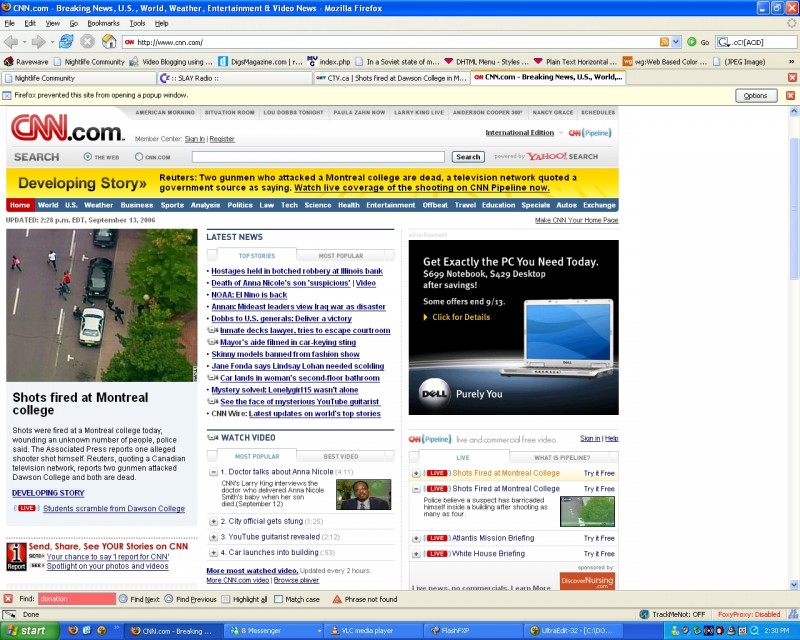Open the Tools menu

click(x=137, y=23)
